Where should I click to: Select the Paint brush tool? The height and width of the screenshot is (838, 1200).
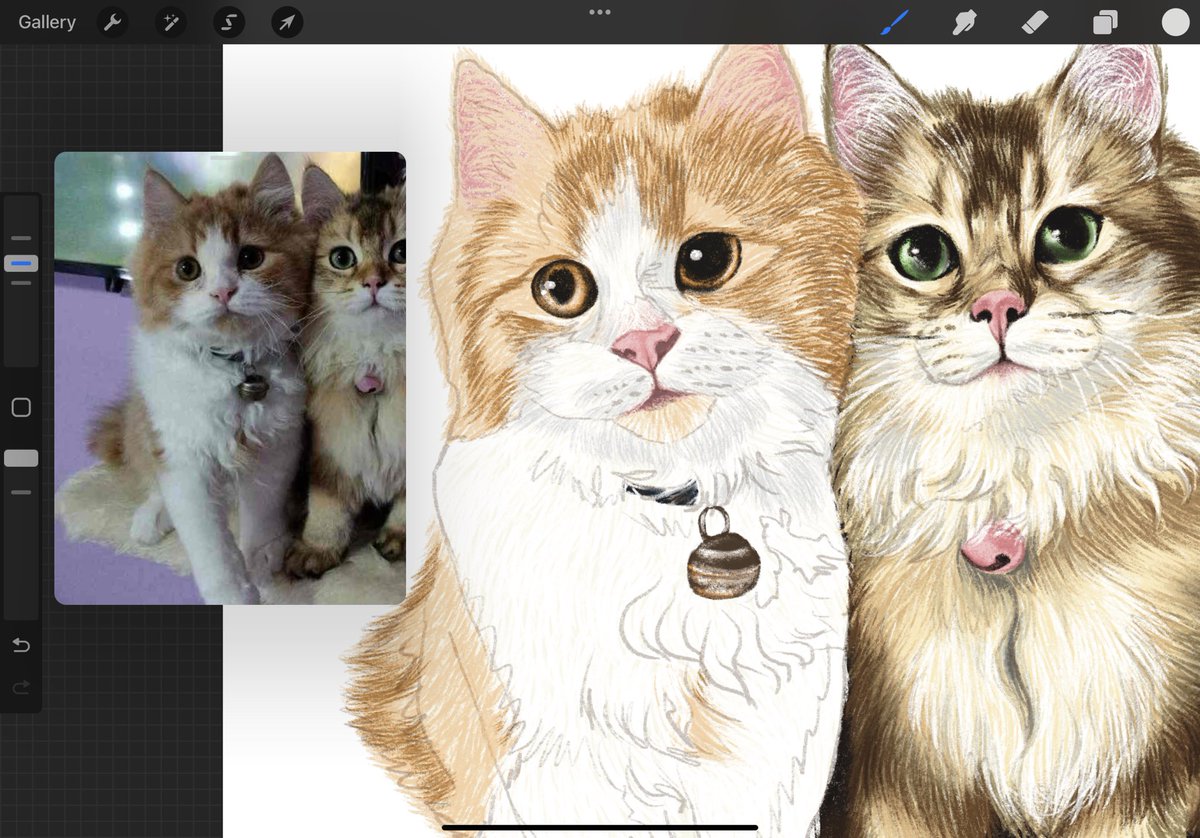pyautogui.click(x=895, y=22)
